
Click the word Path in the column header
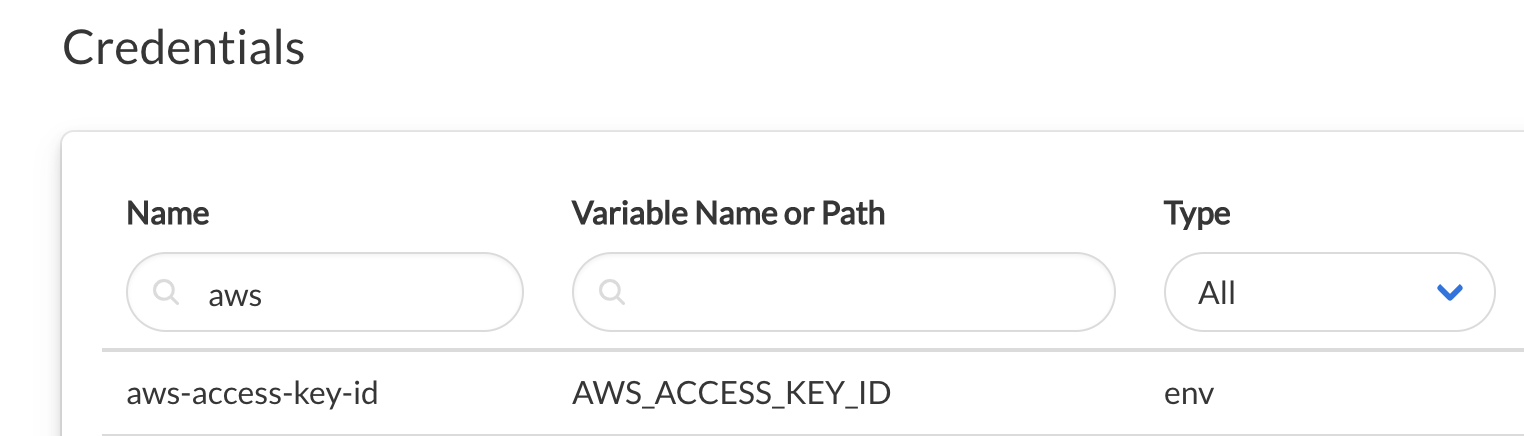(852, 213)
